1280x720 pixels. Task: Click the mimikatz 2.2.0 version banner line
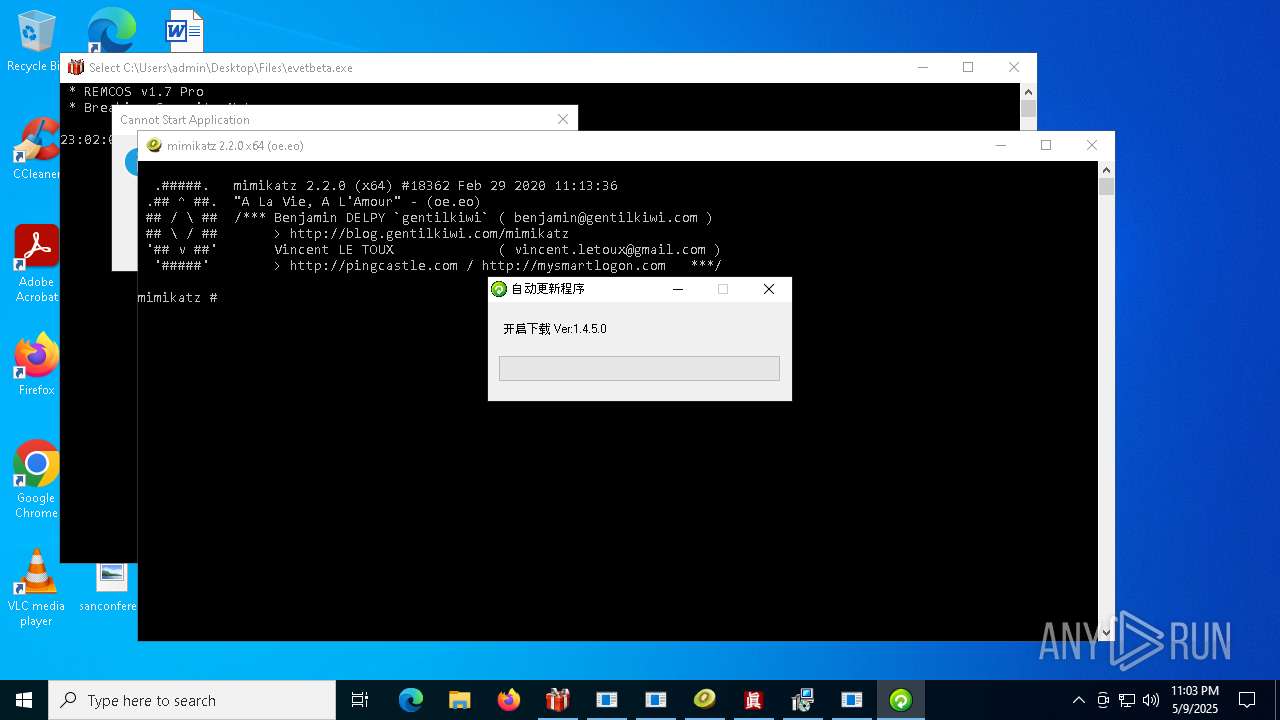pyautogui.click(x=425, y=185)
